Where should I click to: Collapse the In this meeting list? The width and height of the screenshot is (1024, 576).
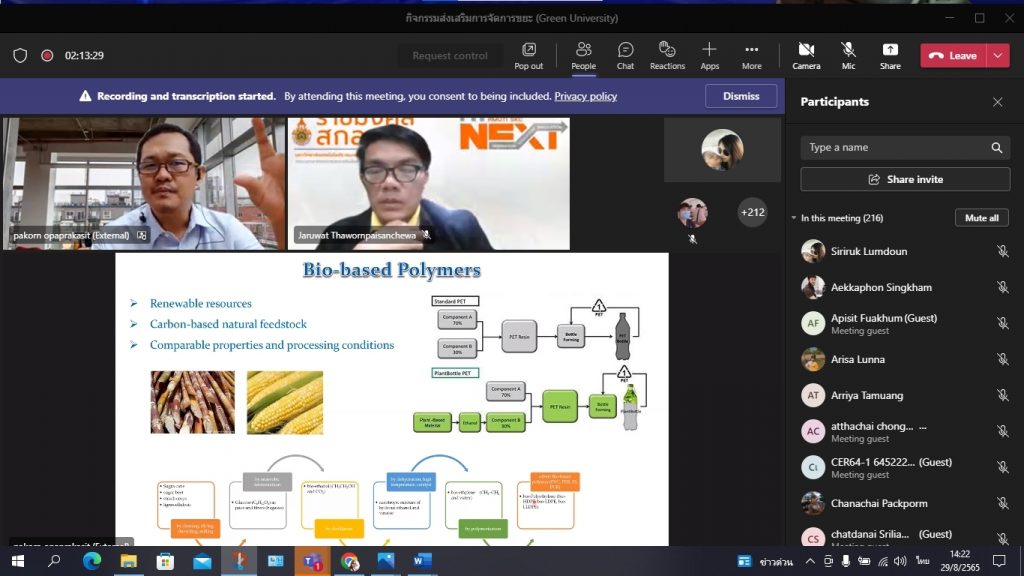point(794,218)
